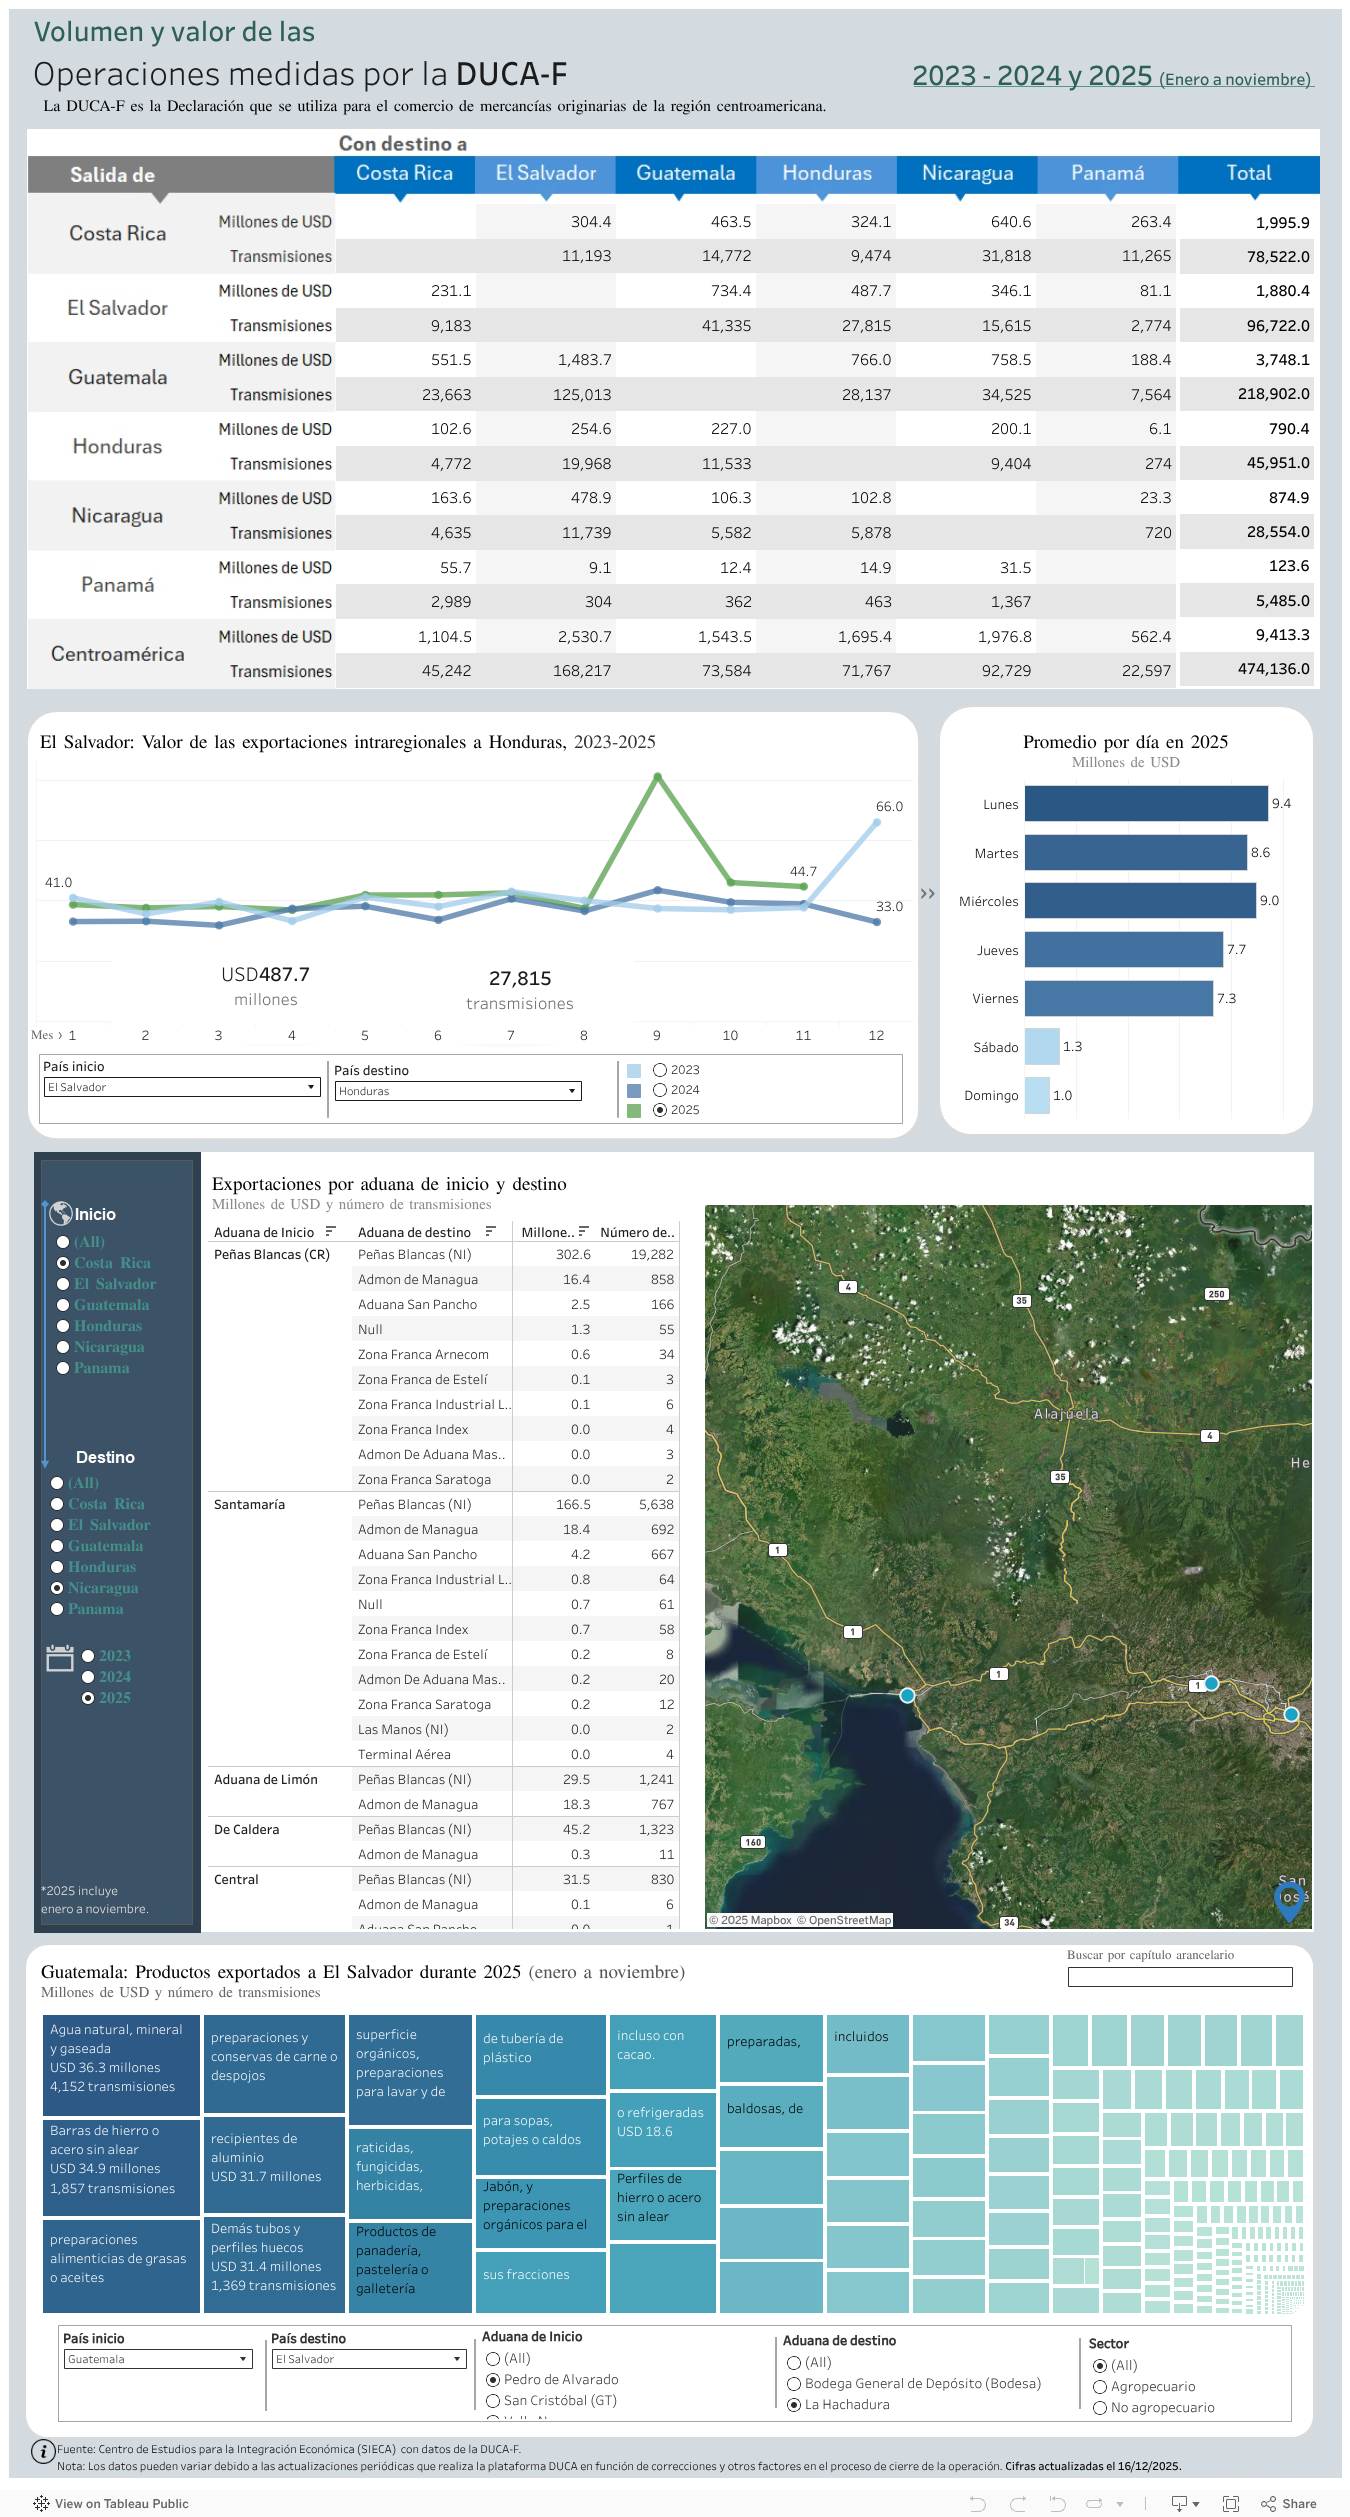
Task: Choose the Agropecuario sector option
Action: (x=1100, y=2386)
